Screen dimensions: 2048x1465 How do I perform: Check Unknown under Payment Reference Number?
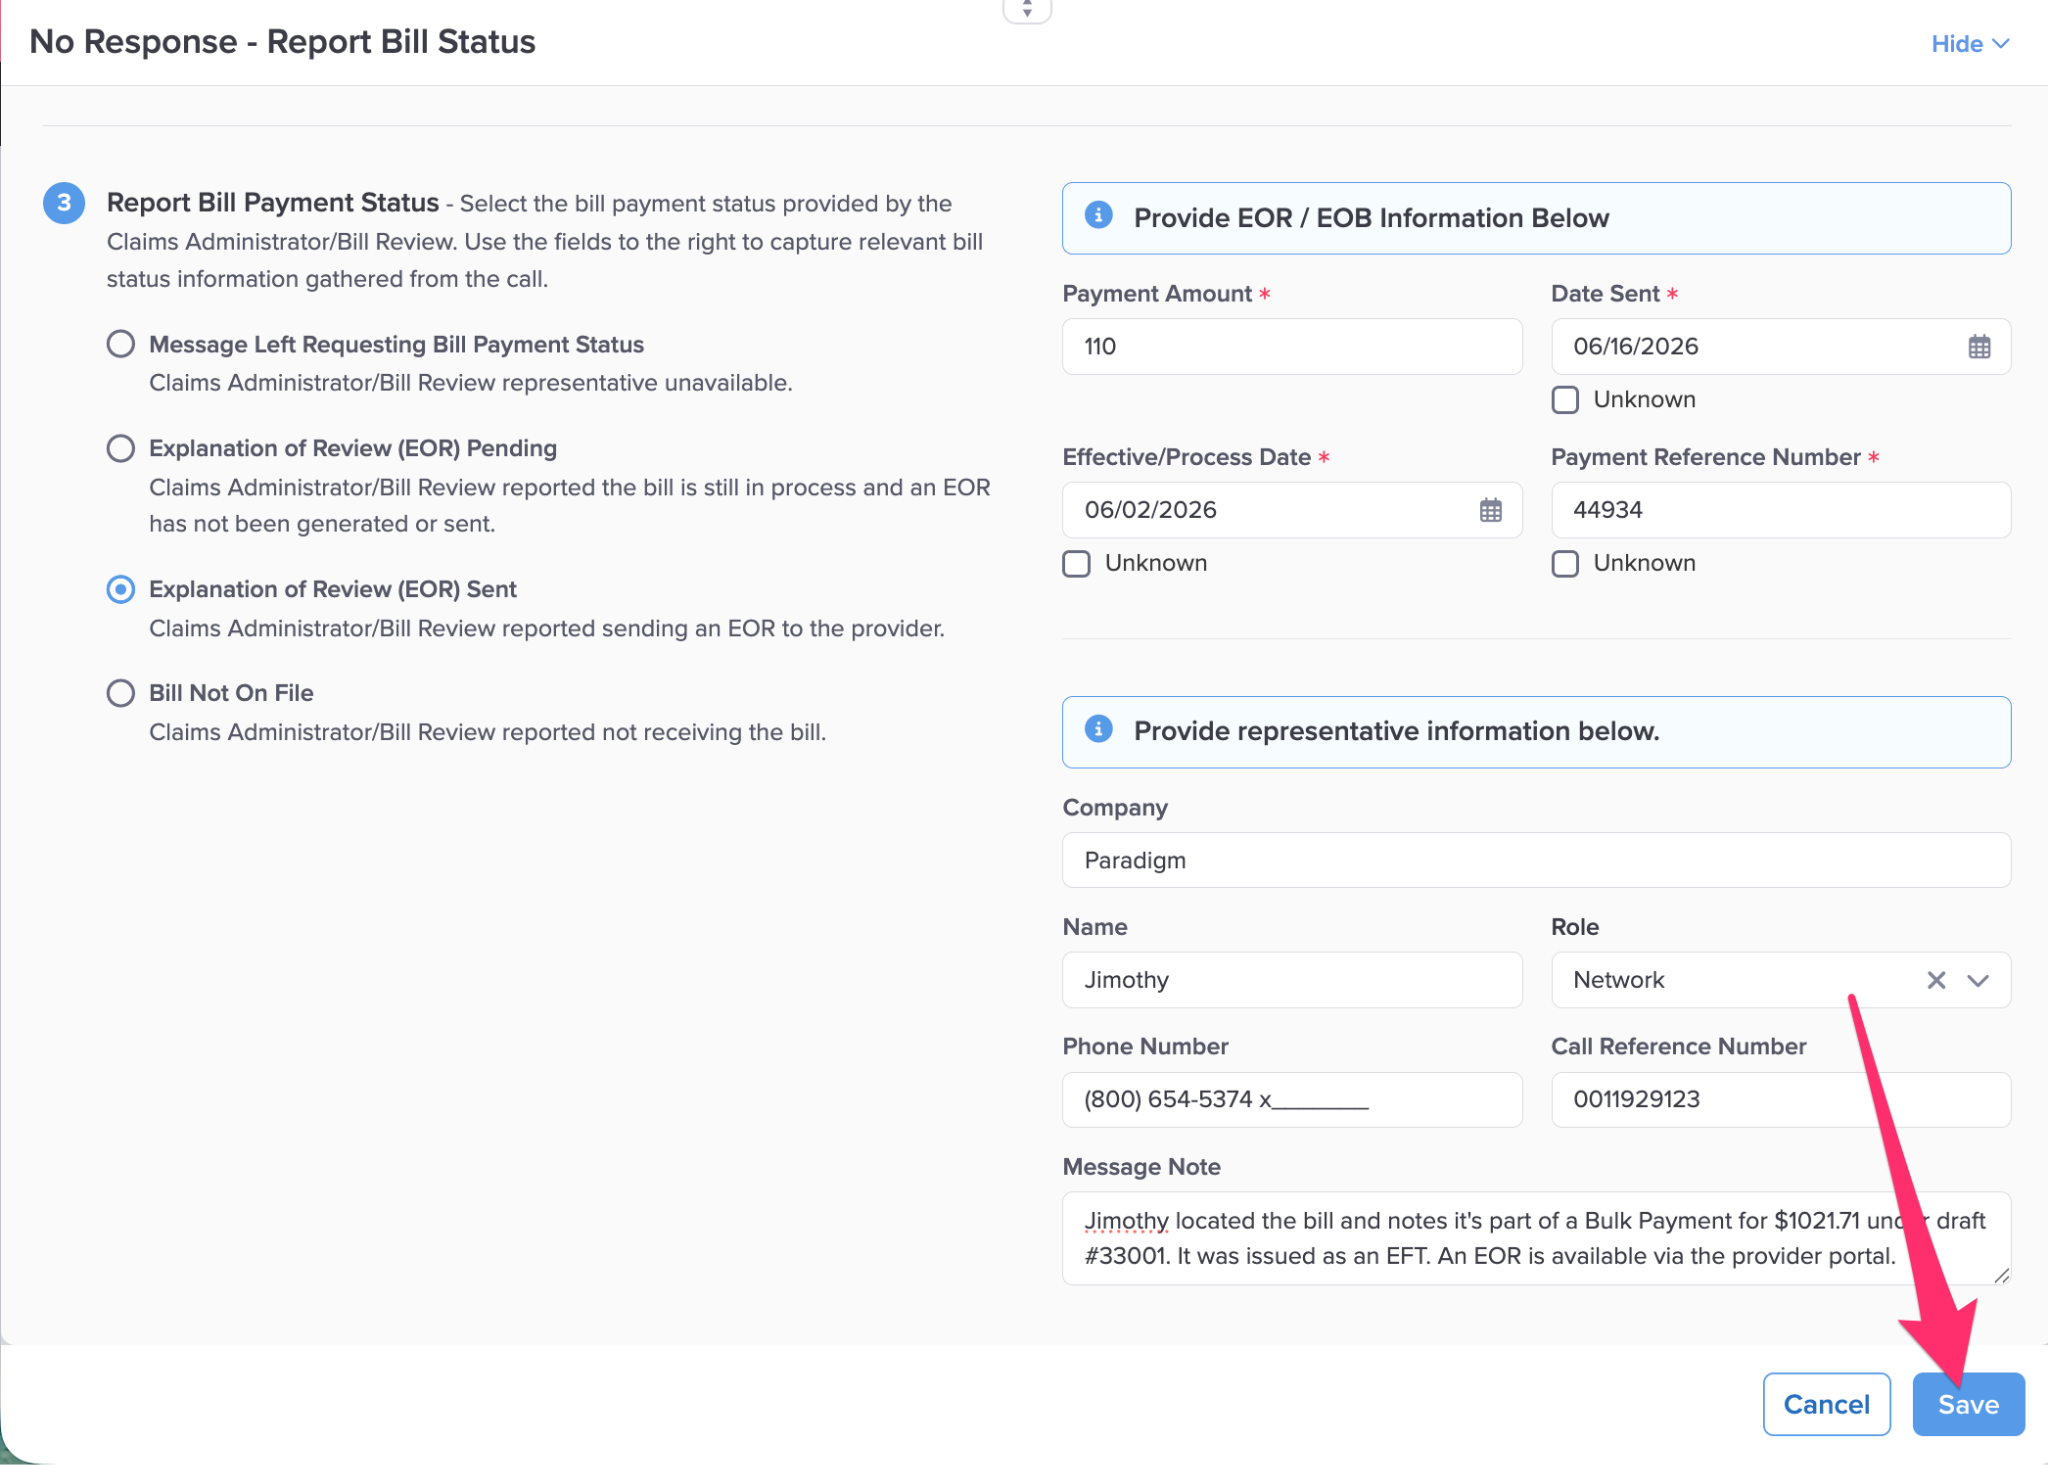pyautogui.click(x=1565, y=564)
